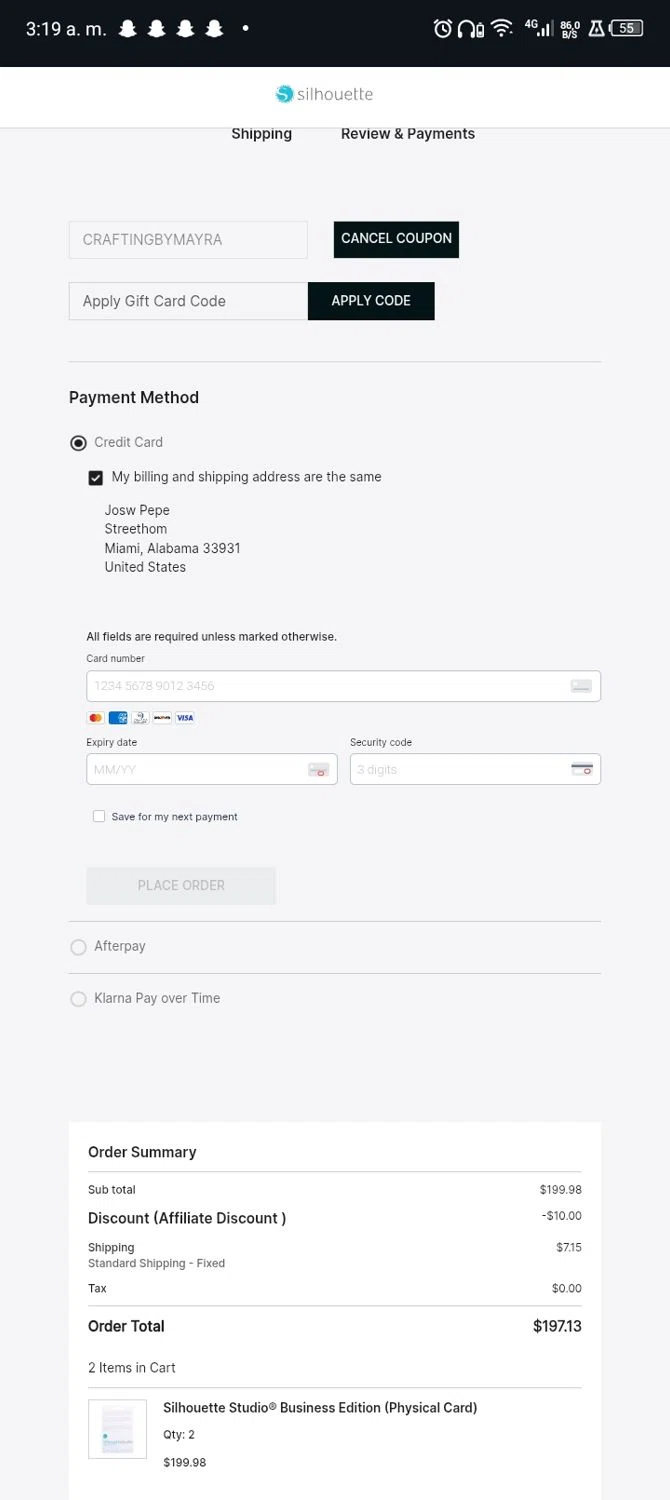This screenshot has height=1500, width=670.
Task: Uncheck billing and shipping address are the same
Action: tap(96, 478)
